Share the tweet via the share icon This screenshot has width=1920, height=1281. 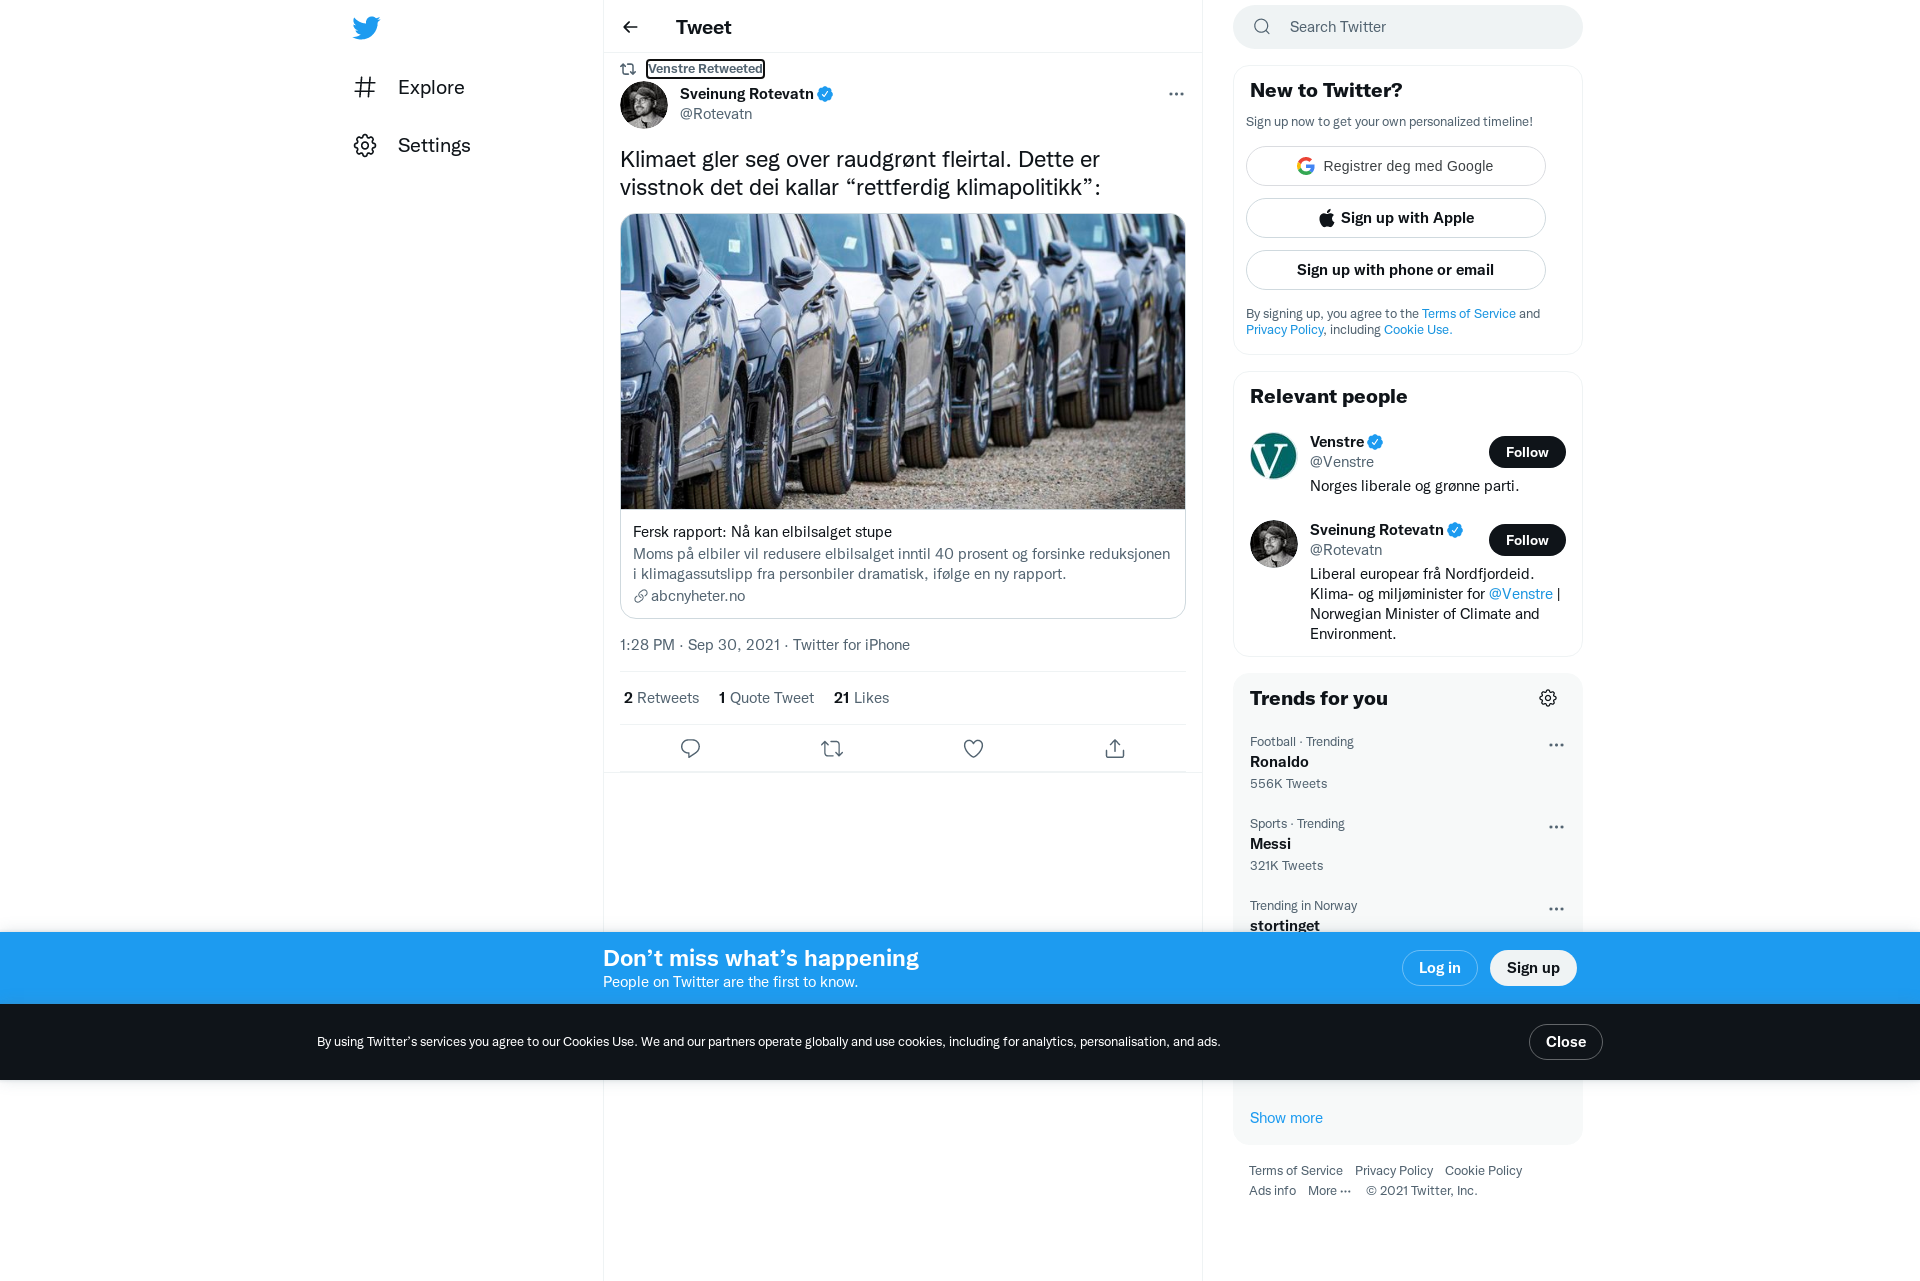click(1115, 748)
